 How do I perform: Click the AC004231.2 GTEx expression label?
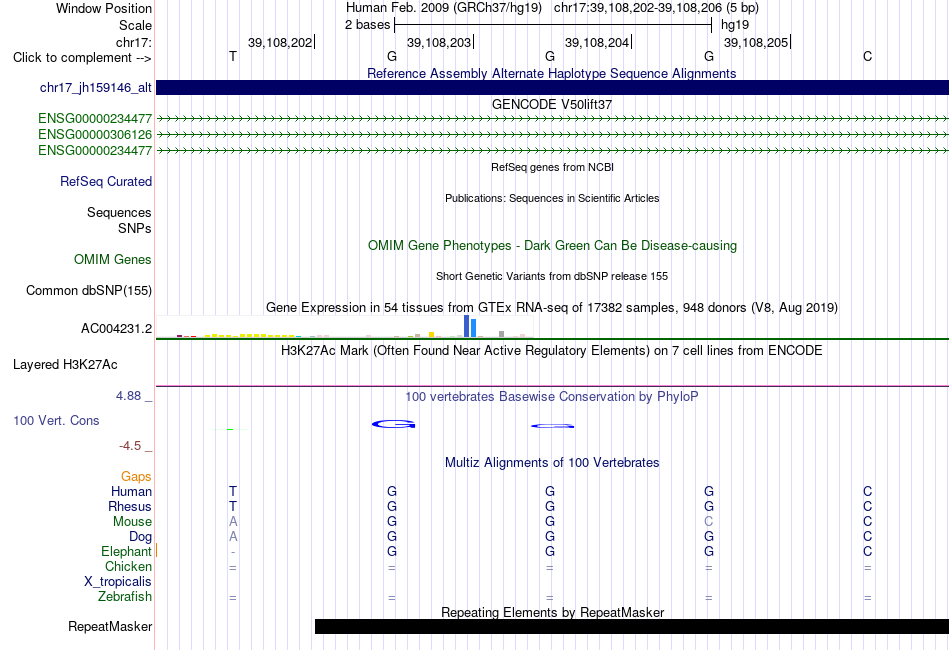click(x=116, y=328)
